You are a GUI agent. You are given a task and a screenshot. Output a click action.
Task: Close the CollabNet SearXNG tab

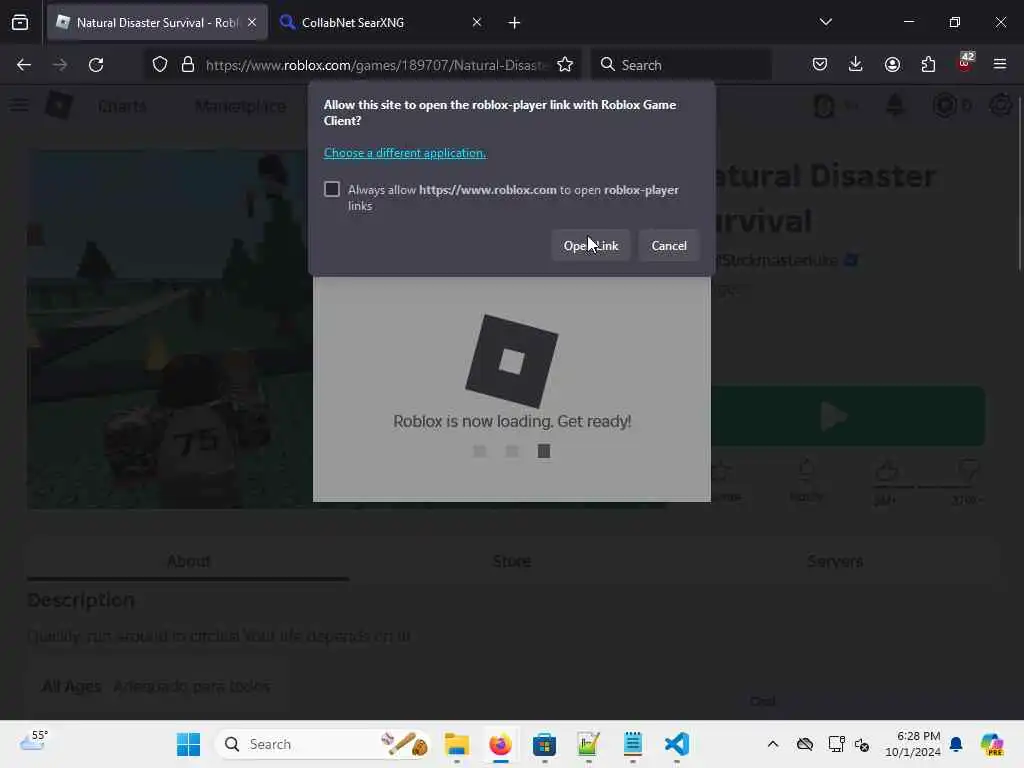(477, 23)
